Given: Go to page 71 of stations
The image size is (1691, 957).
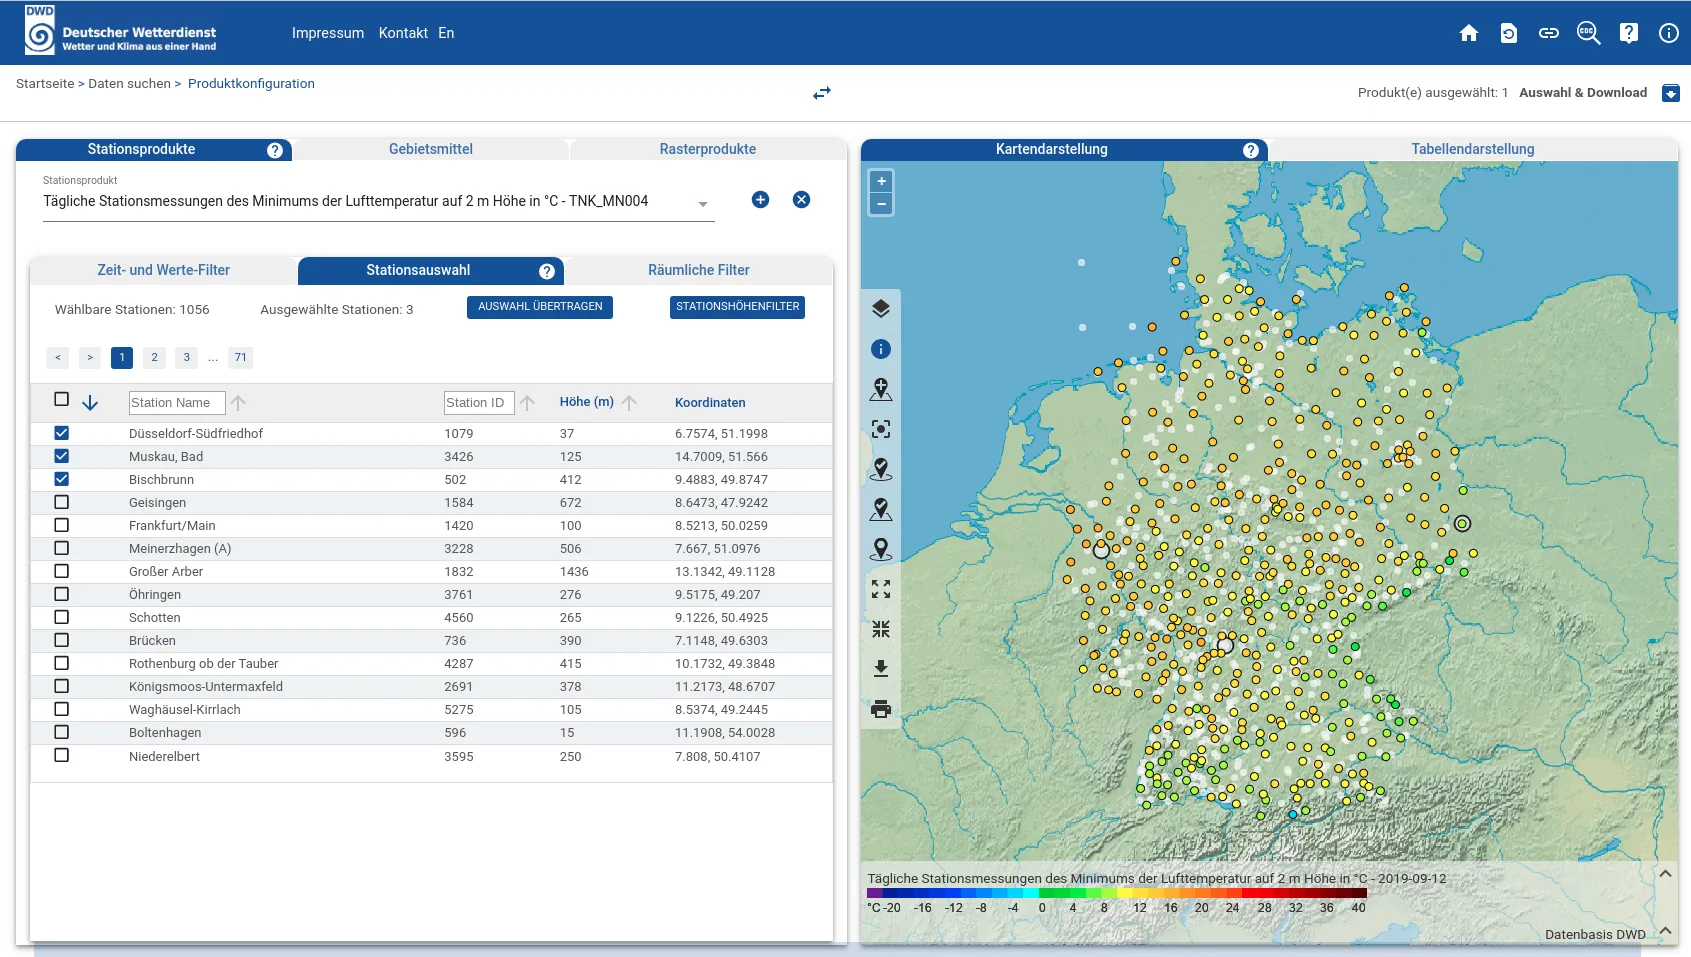Looking at the screenshot, I should click(241, 358).
